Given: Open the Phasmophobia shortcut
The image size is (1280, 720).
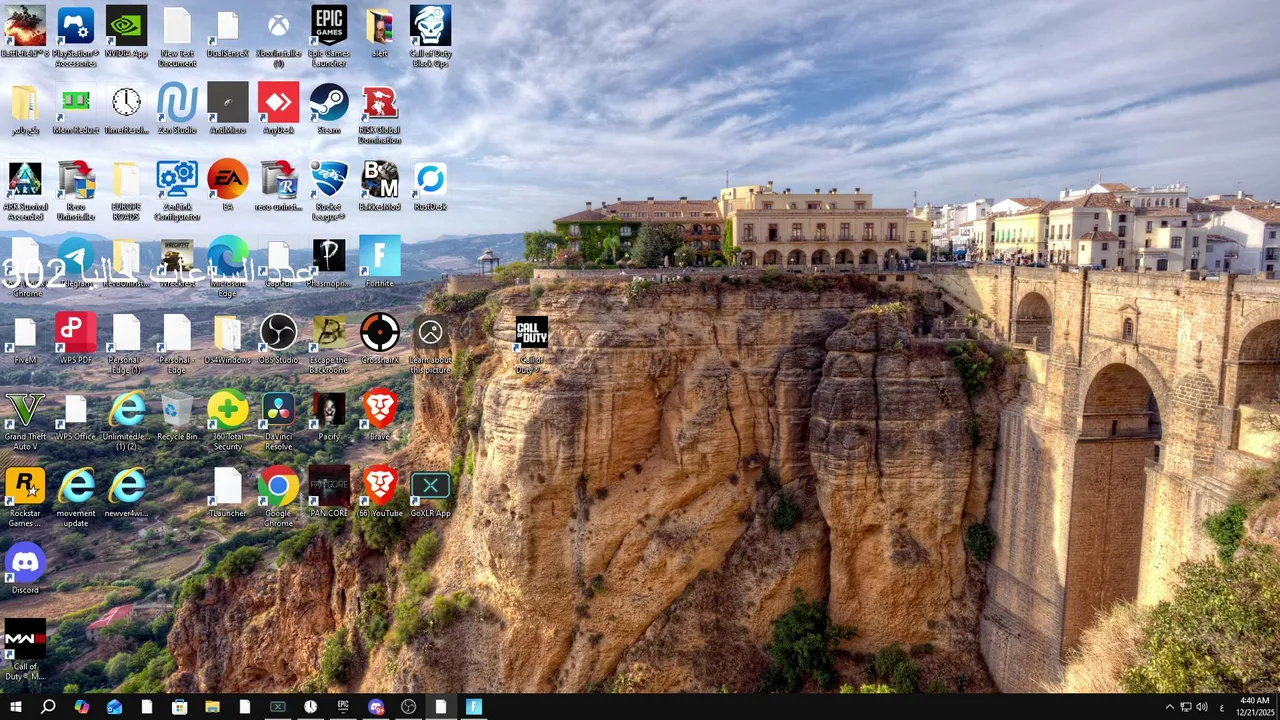Looking at the screenshot, I should [329, 262].
